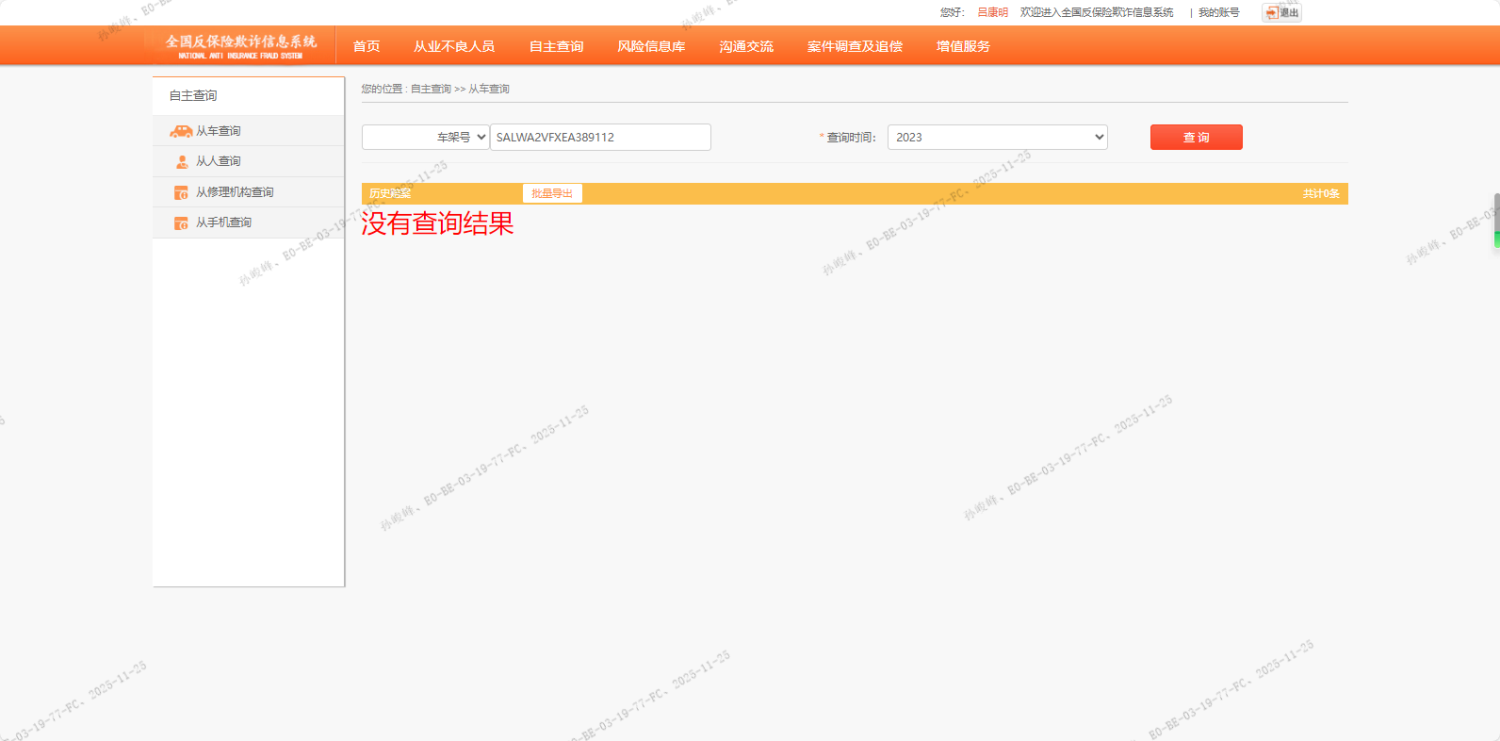1500x741 pixels.
Task: Expand the 查询时间 year dropdown
Action: click(997, 137)
